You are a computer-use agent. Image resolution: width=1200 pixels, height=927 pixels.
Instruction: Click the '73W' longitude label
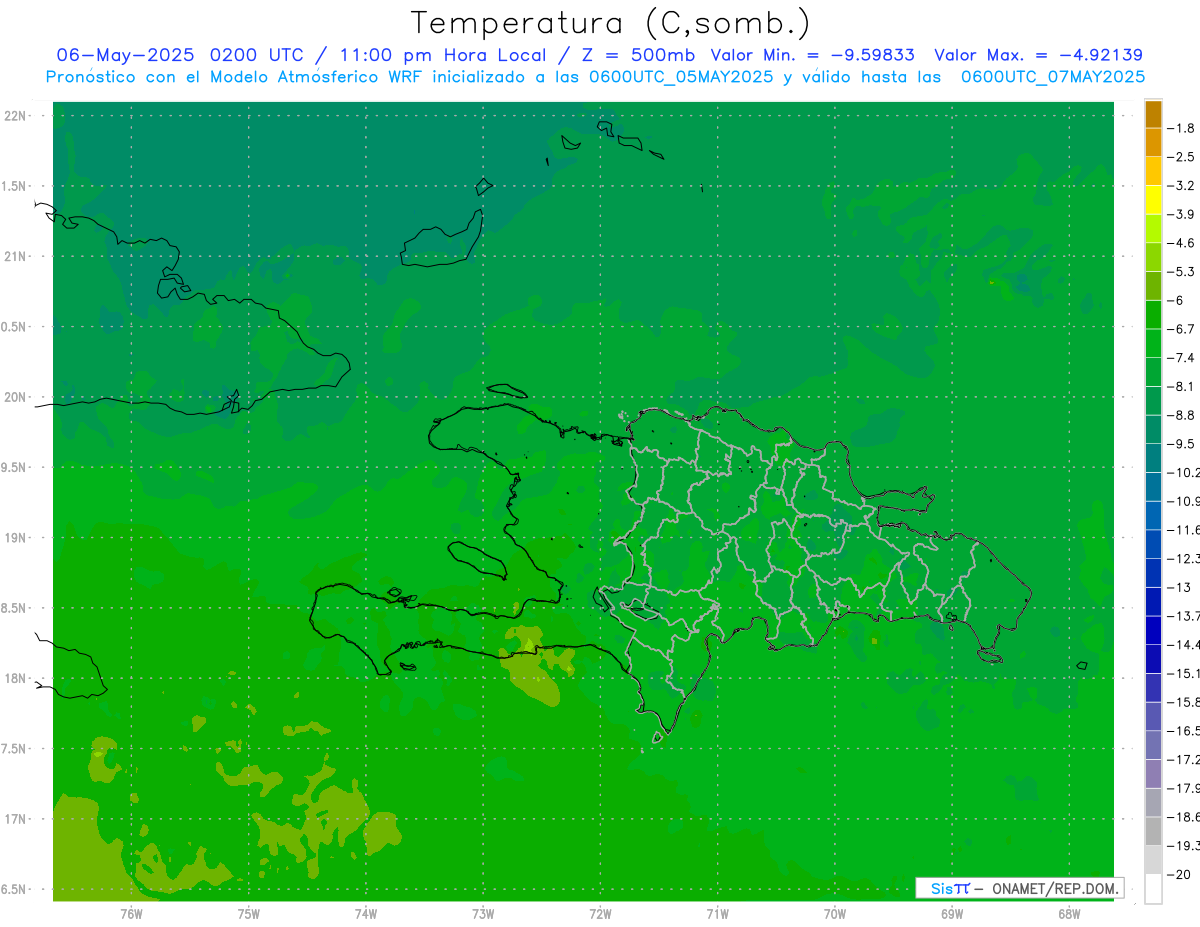[483, 913]
